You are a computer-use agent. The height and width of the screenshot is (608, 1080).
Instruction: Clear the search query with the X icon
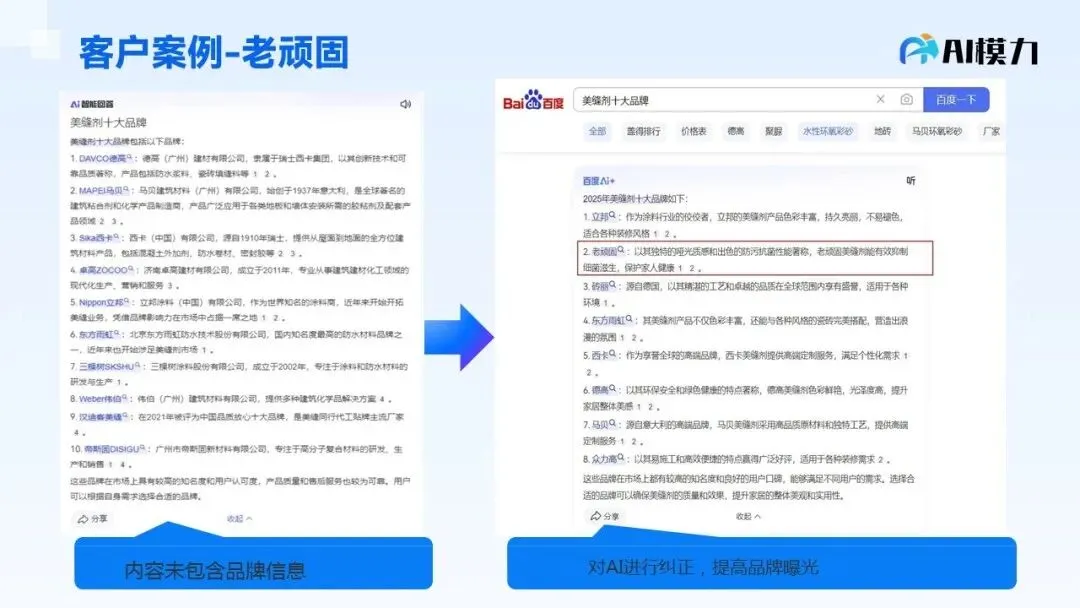pos(880,99)
